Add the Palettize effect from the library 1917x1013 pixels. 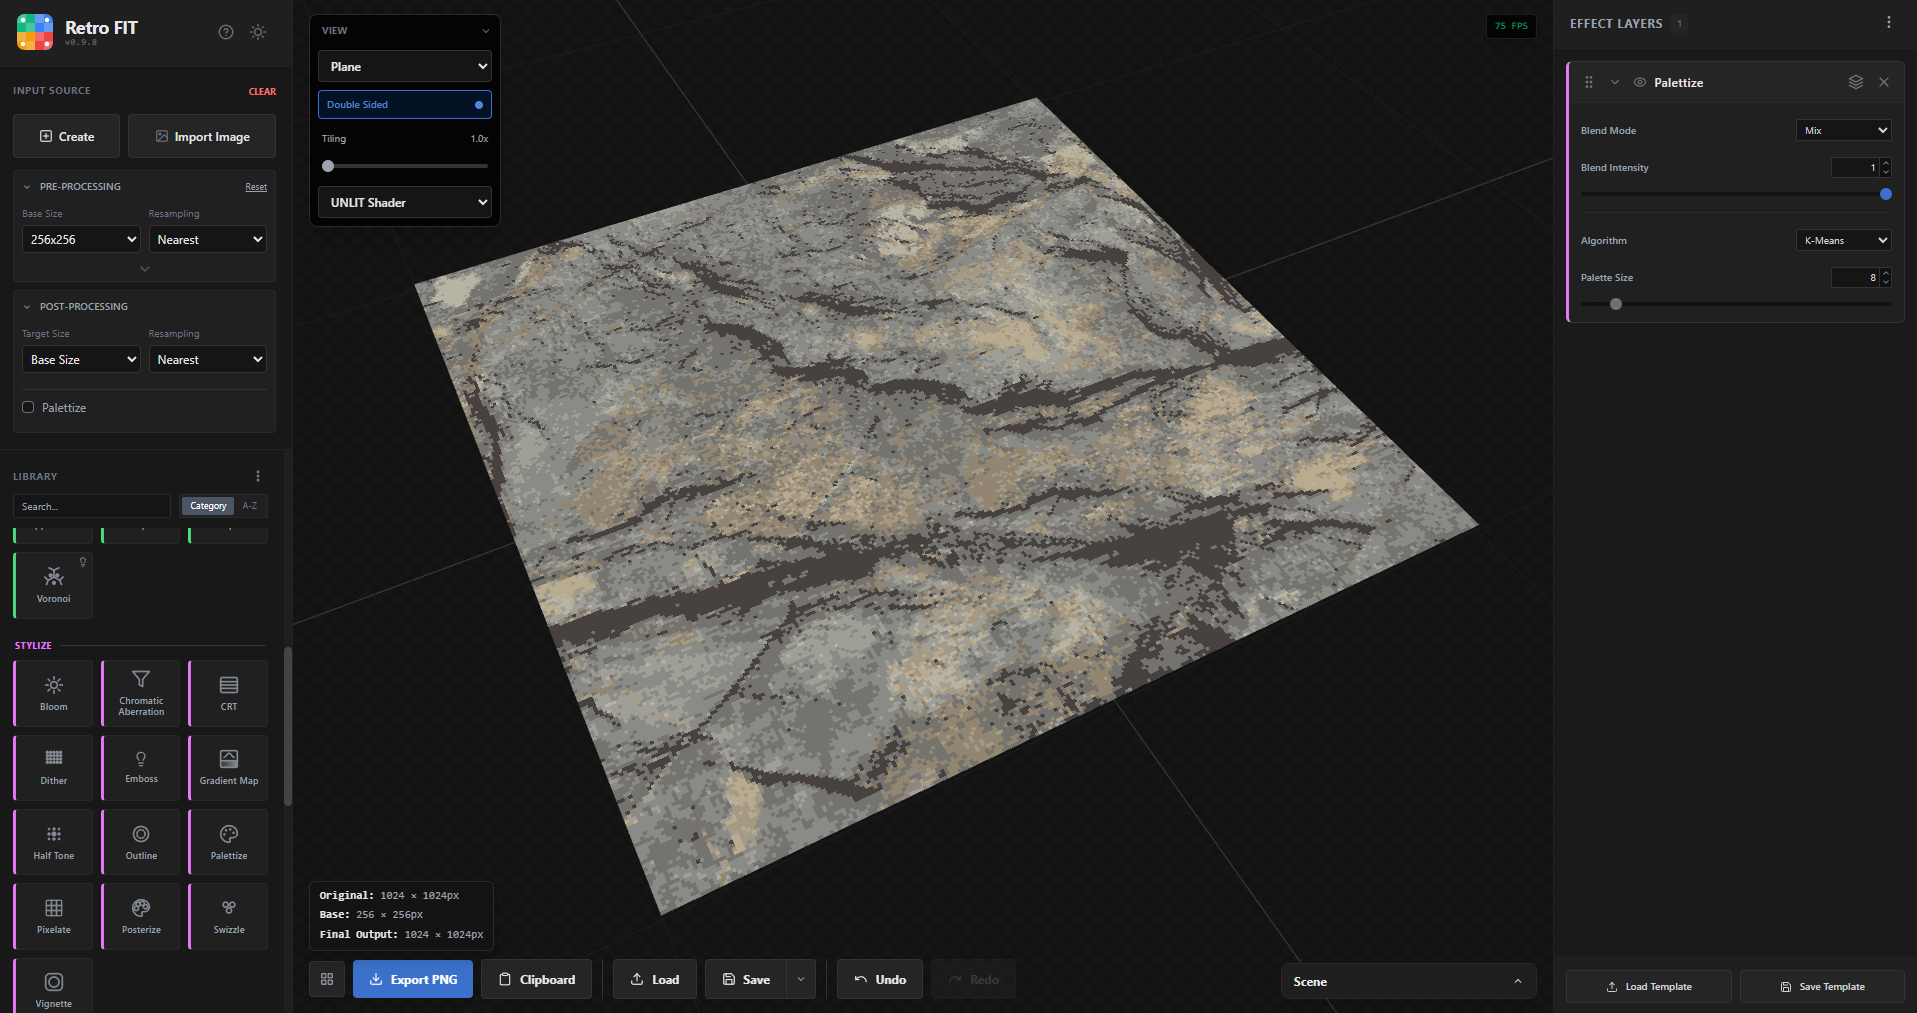pyautogui.click(x=229, y=842)
